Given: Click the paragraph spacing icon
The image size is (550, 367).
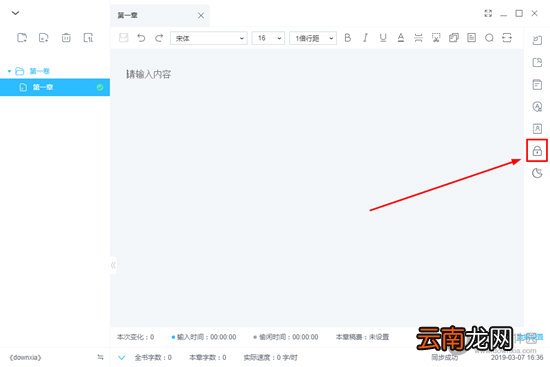Looking at the screenshot, I should (418, 38).
